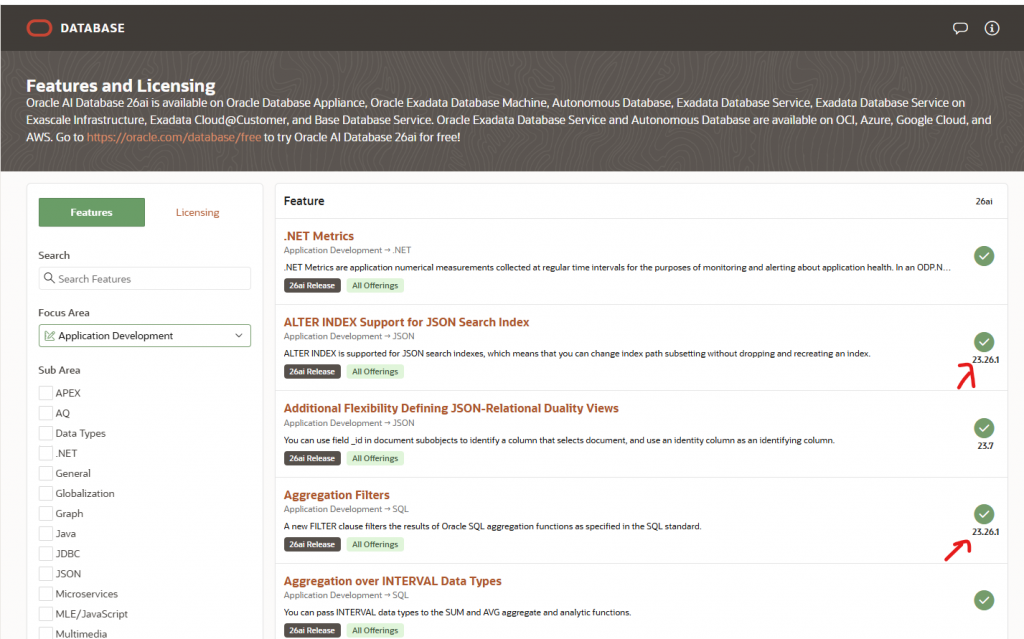Click 26ai Release tag under ALTER INDEX
The height and width of the screenshot is (639, 1024).
tap(312, 372)
